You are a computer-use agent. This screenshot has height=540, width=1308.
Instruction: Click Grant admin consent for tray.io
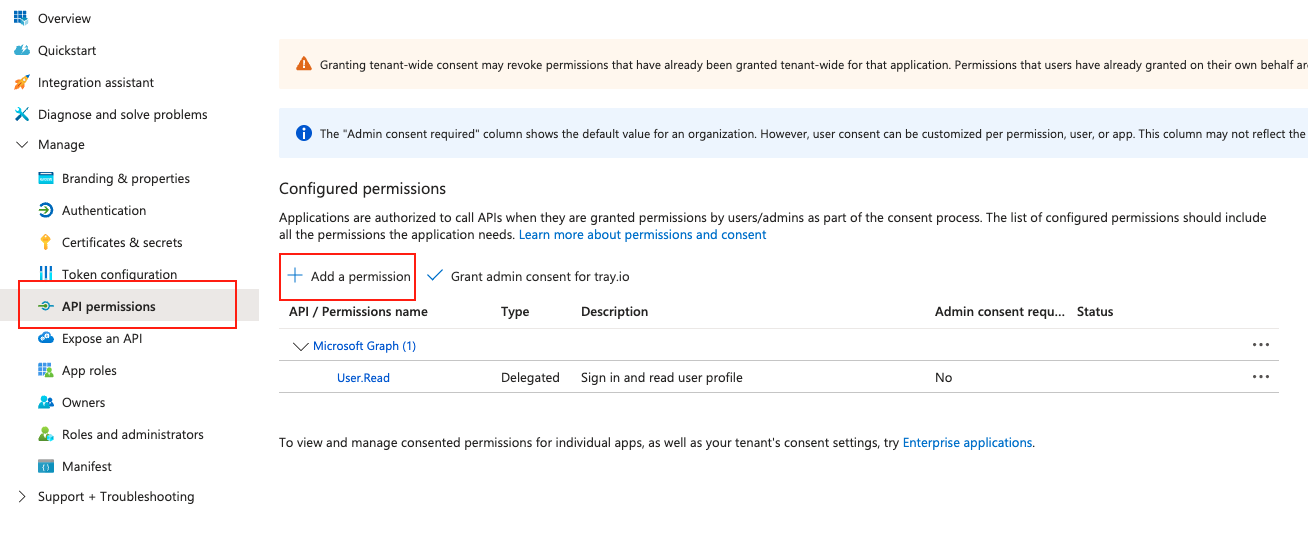click(x=528, y=276)
